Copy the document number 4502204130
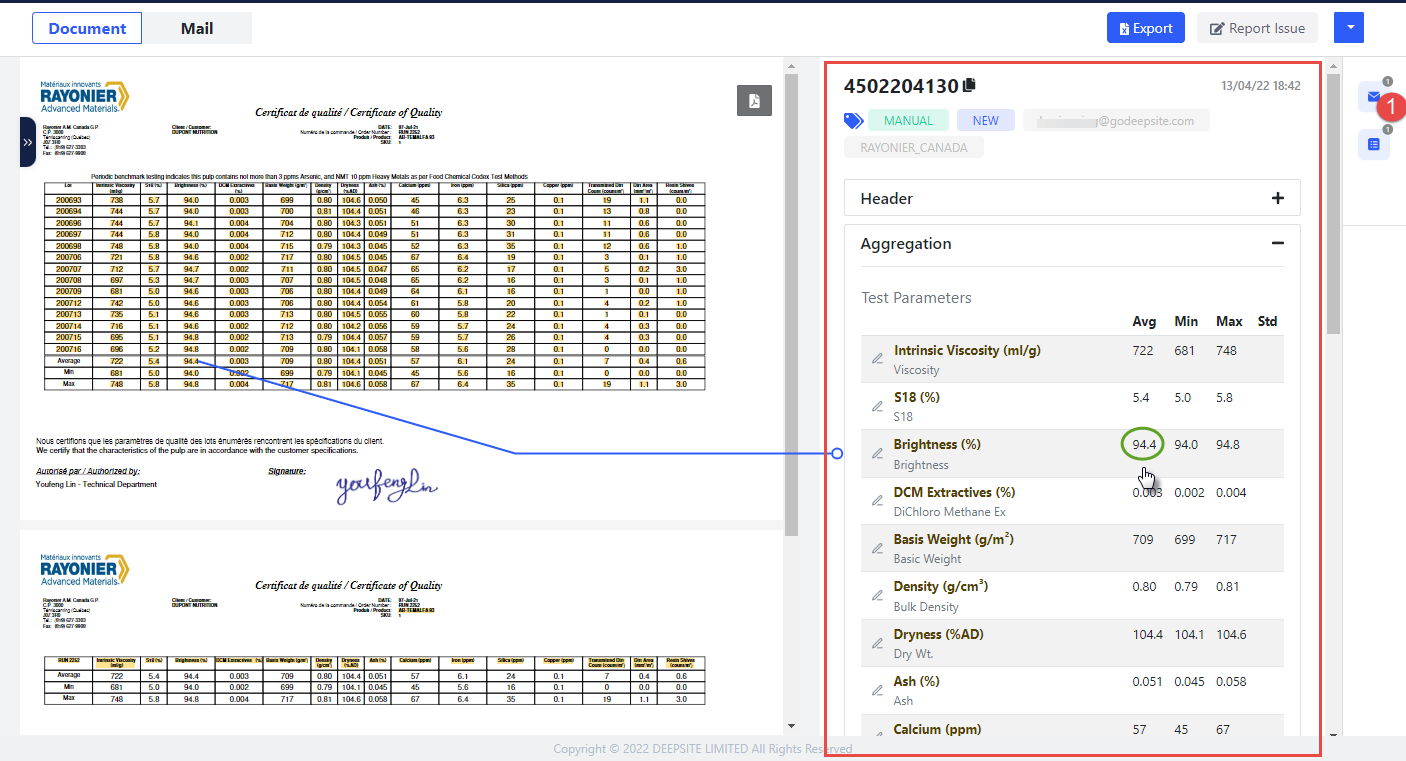This screenshot has height=761, width=1406. [x=969, y=86]
